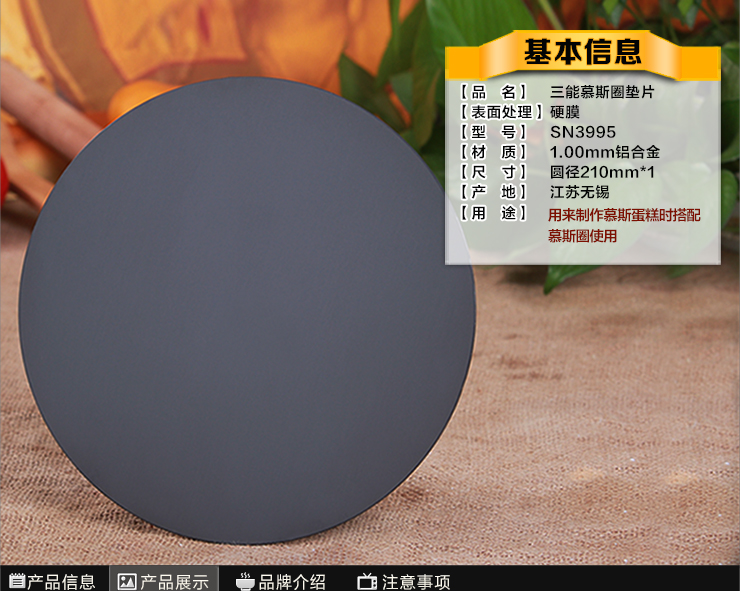Click the 【材 质】 label

(494, 152)
